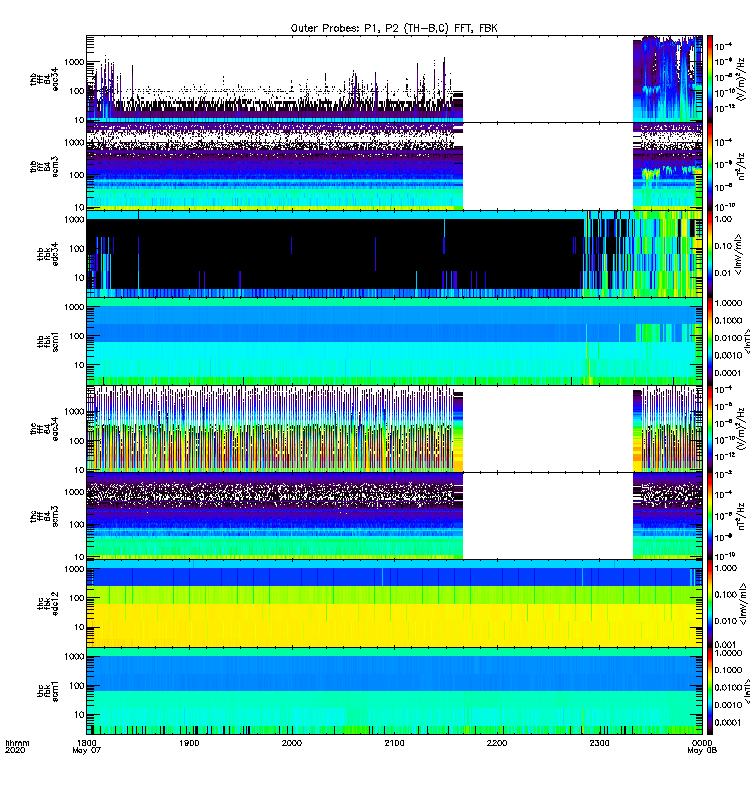Image resolution: width=750 pixels, height=800 pixels.
Task: Click the 100 frequency tick of thb scm3 panel
Action: coord(77,176)
